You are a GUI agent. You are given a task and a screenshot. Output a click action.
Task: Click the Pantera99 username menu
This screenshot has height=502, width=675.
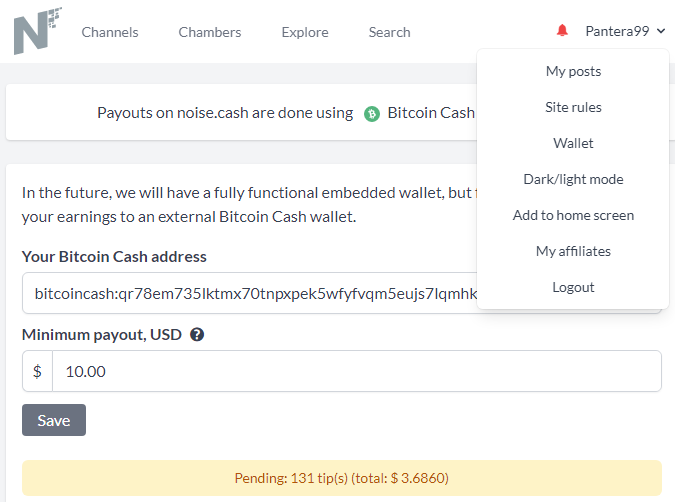pyautogui.click(x=617, y=31)
